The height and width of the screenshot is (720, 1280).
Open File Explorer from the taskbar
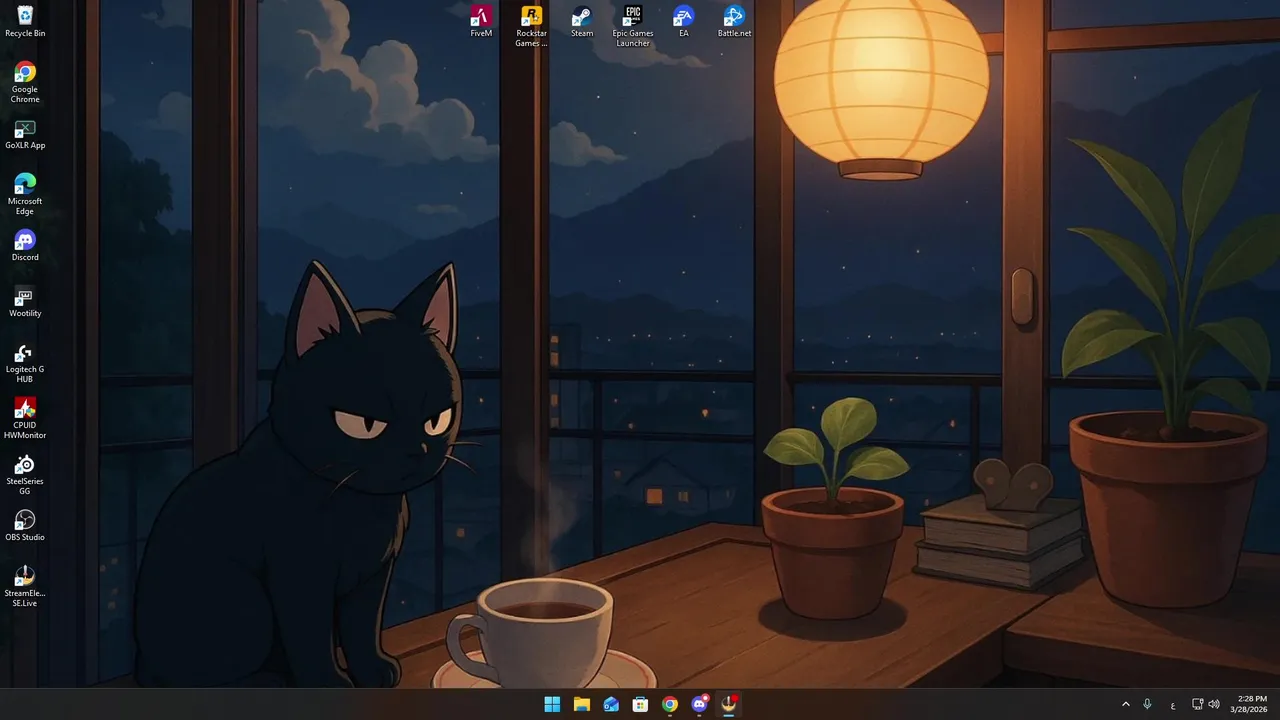(581, 704)
